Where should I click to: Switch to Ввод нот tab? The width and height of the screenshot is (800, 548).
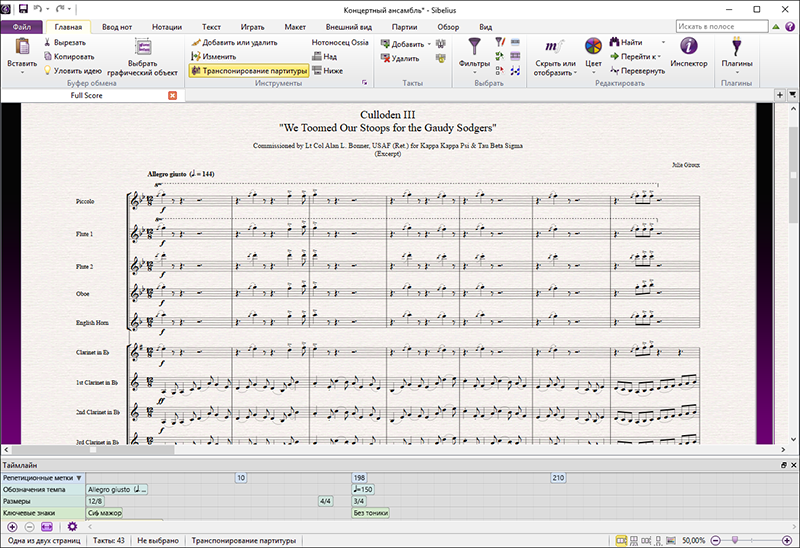point(117,27)
